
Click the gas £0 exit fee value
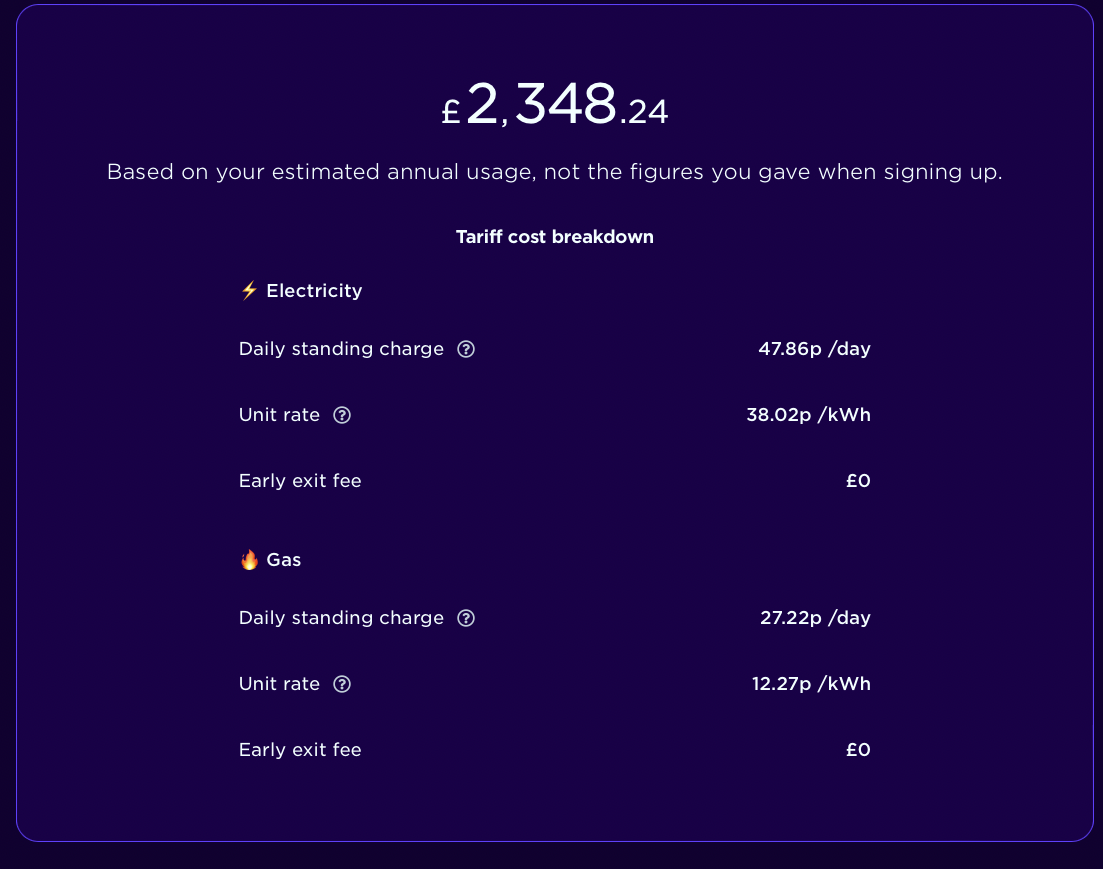point(858,750)
